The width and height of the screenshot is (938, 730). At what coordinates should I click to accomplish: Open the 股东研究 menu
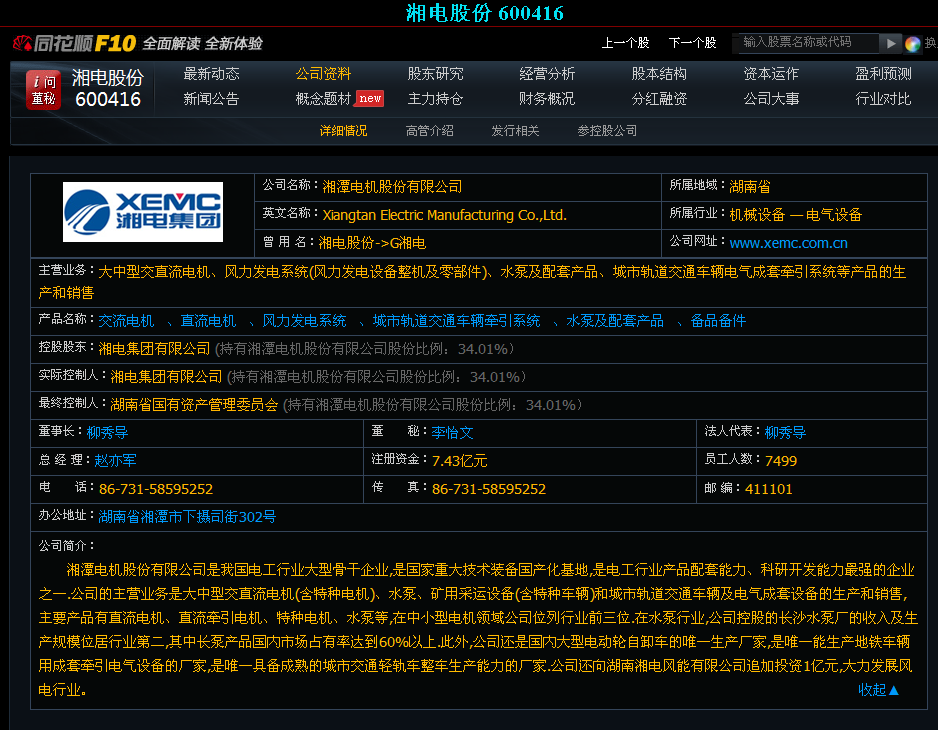point(436,74)
